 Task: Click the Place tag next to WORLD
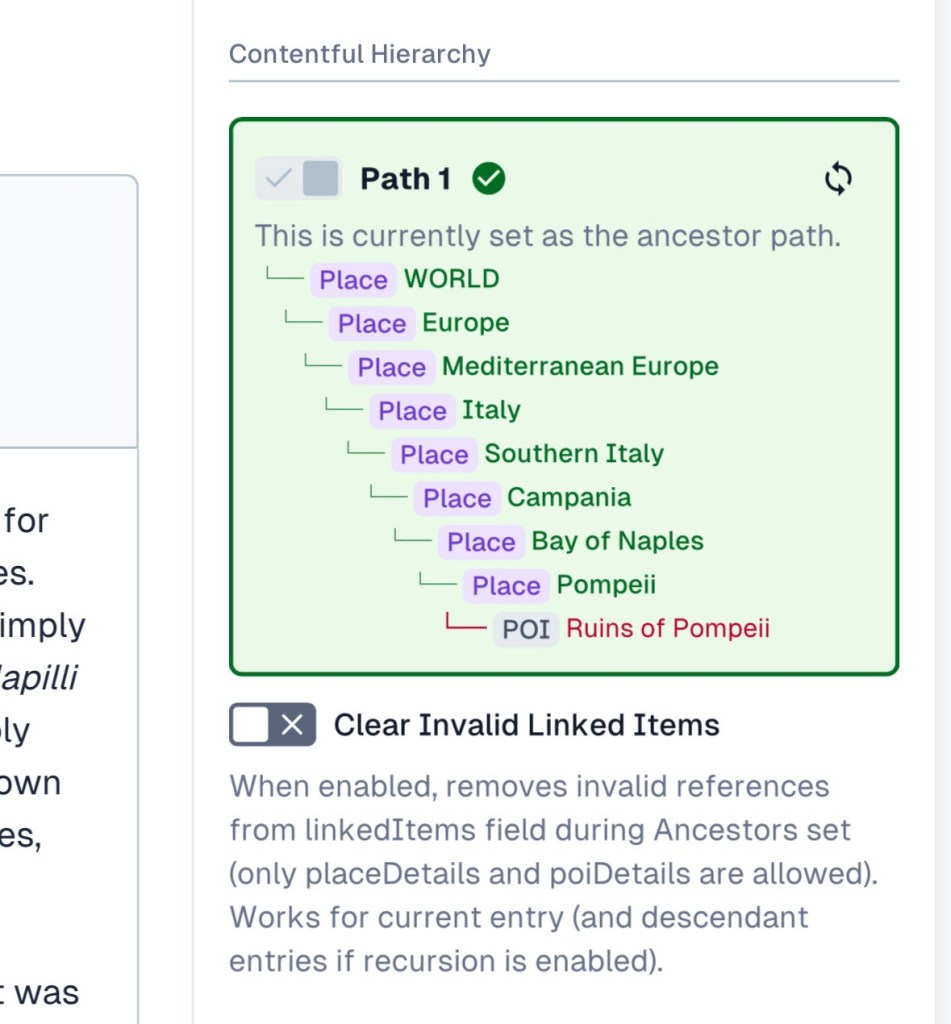[353, 280]
